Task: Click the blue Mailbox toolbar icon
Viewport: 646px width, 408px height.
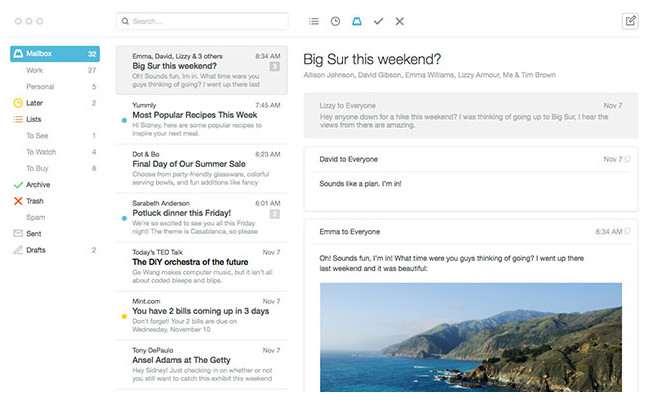Action: [x=357, y=21]
